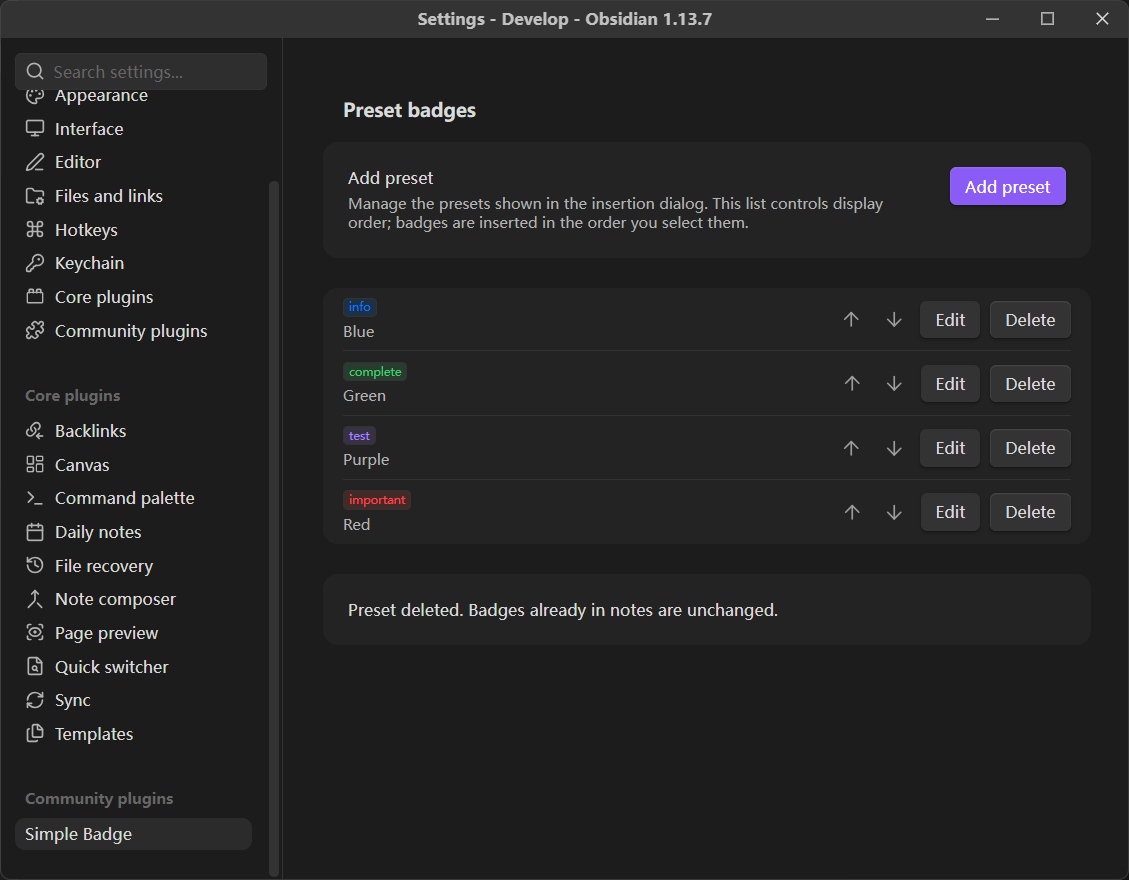Move the important badge preset up

click(x=851, y=511)
